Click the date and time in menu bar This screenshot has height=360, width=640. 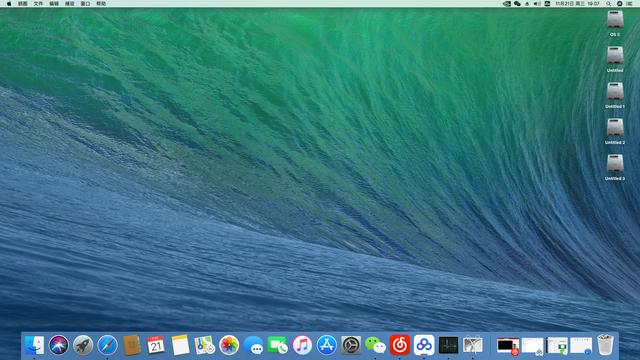pyautogui.click(x=577, y=4)
